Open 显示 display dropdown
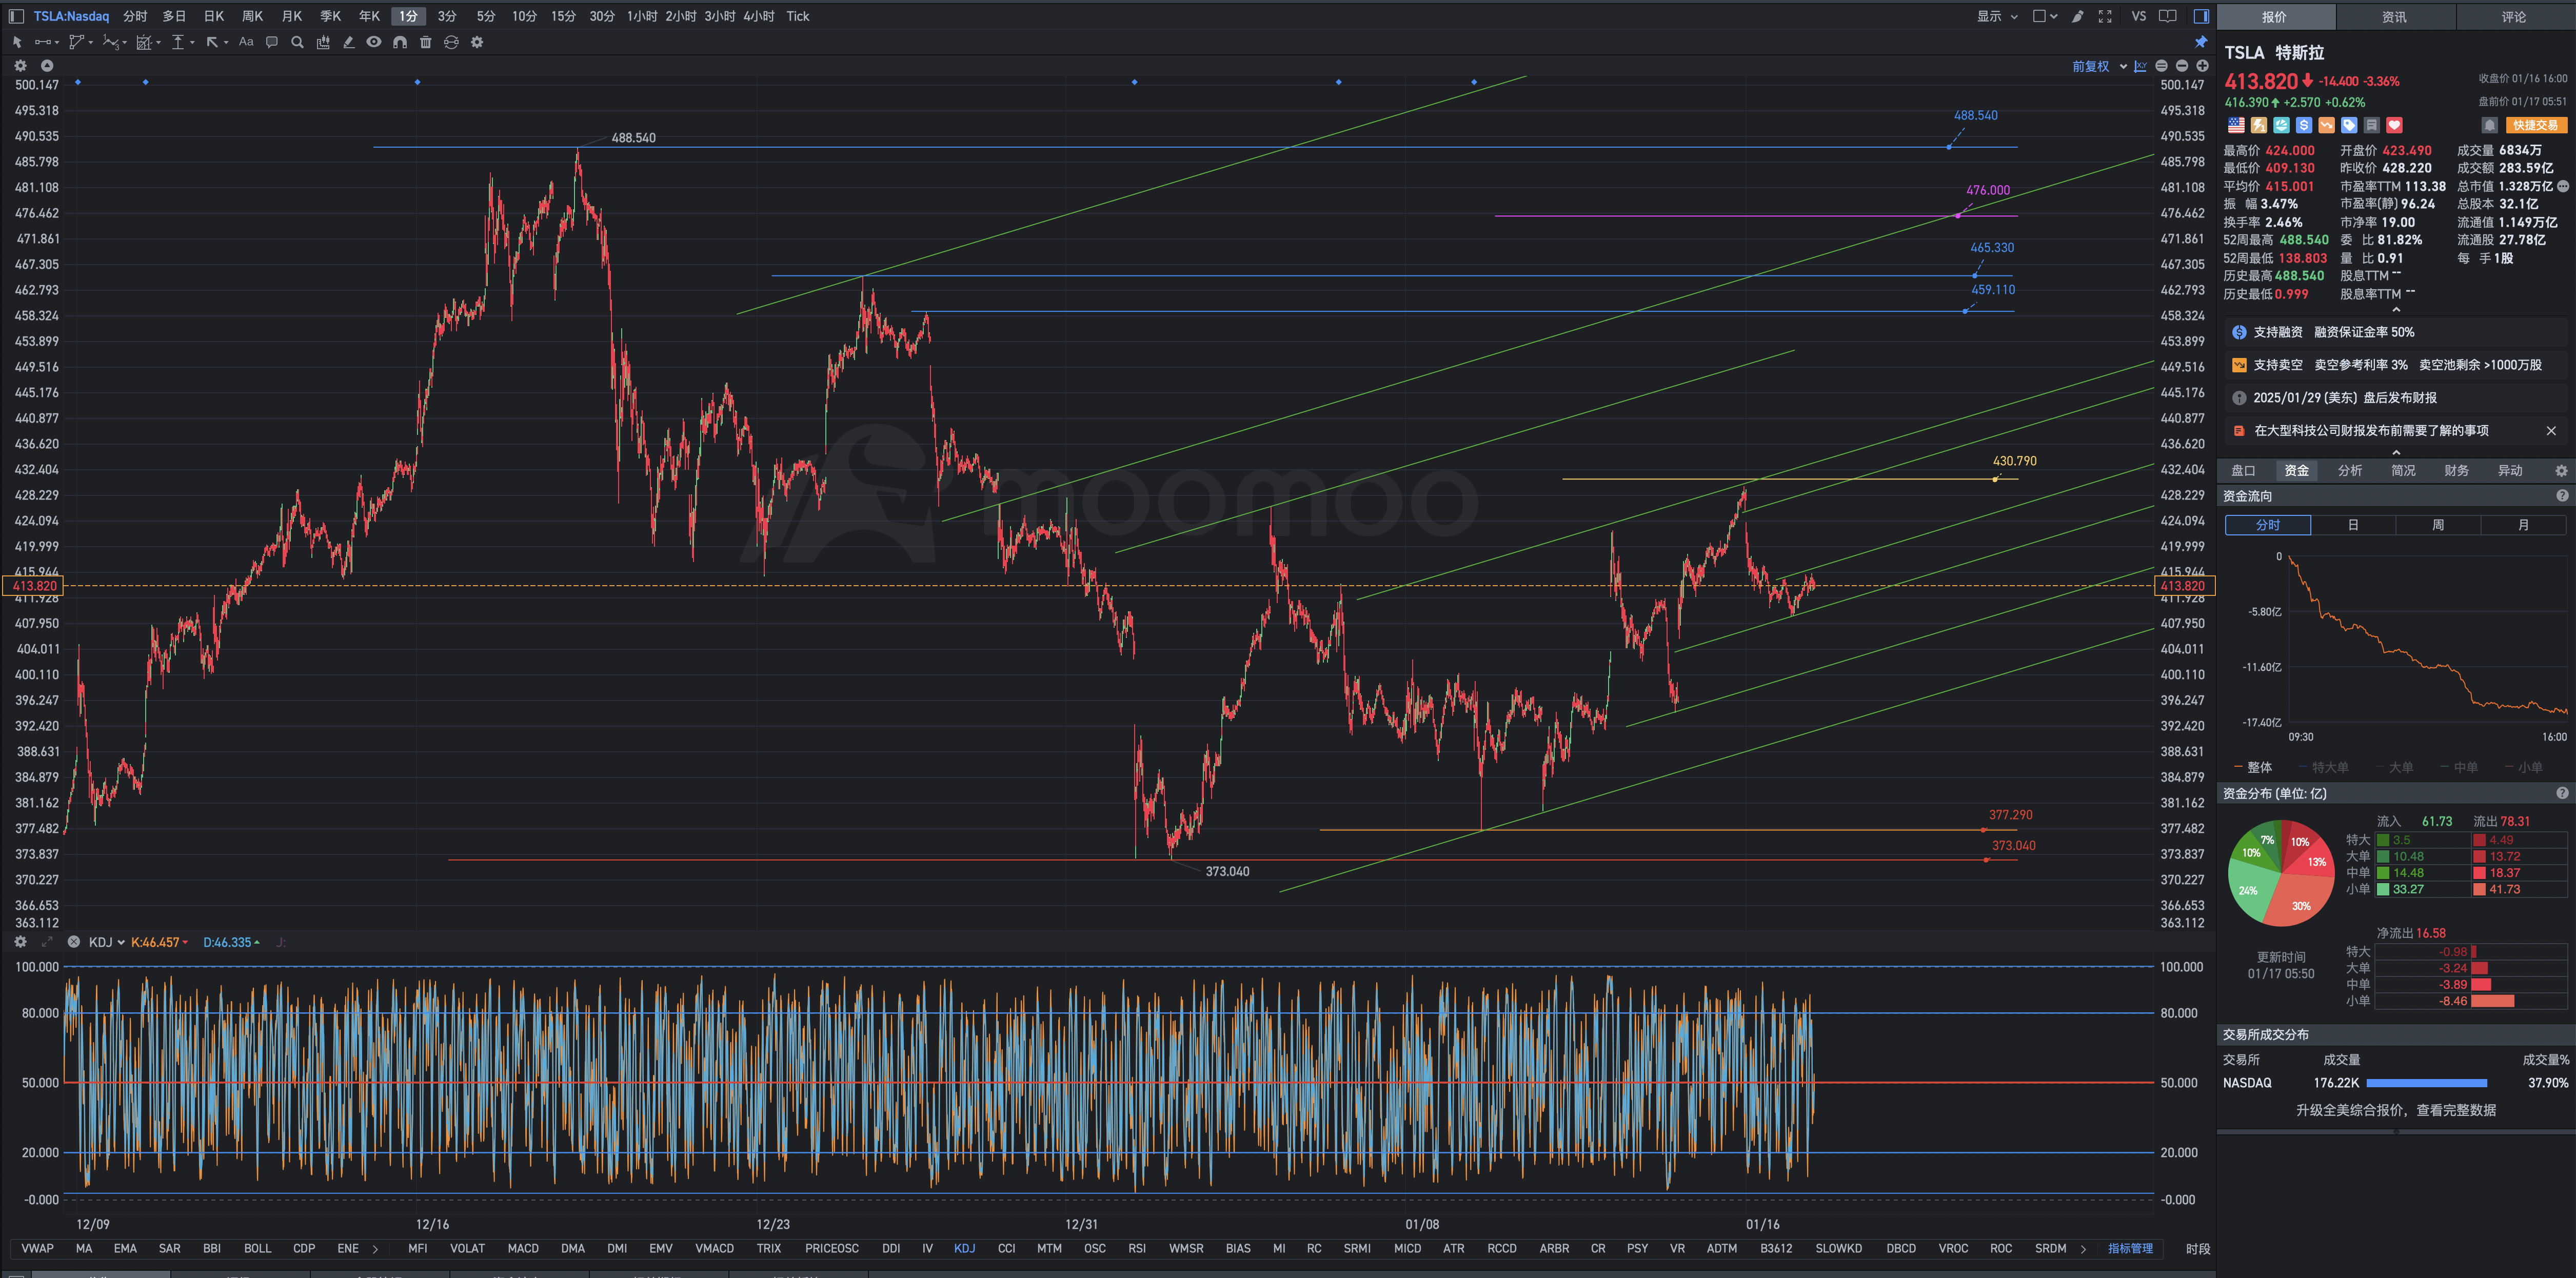This screenshot has height=1278, width=2576. [x=1997, y=16]
